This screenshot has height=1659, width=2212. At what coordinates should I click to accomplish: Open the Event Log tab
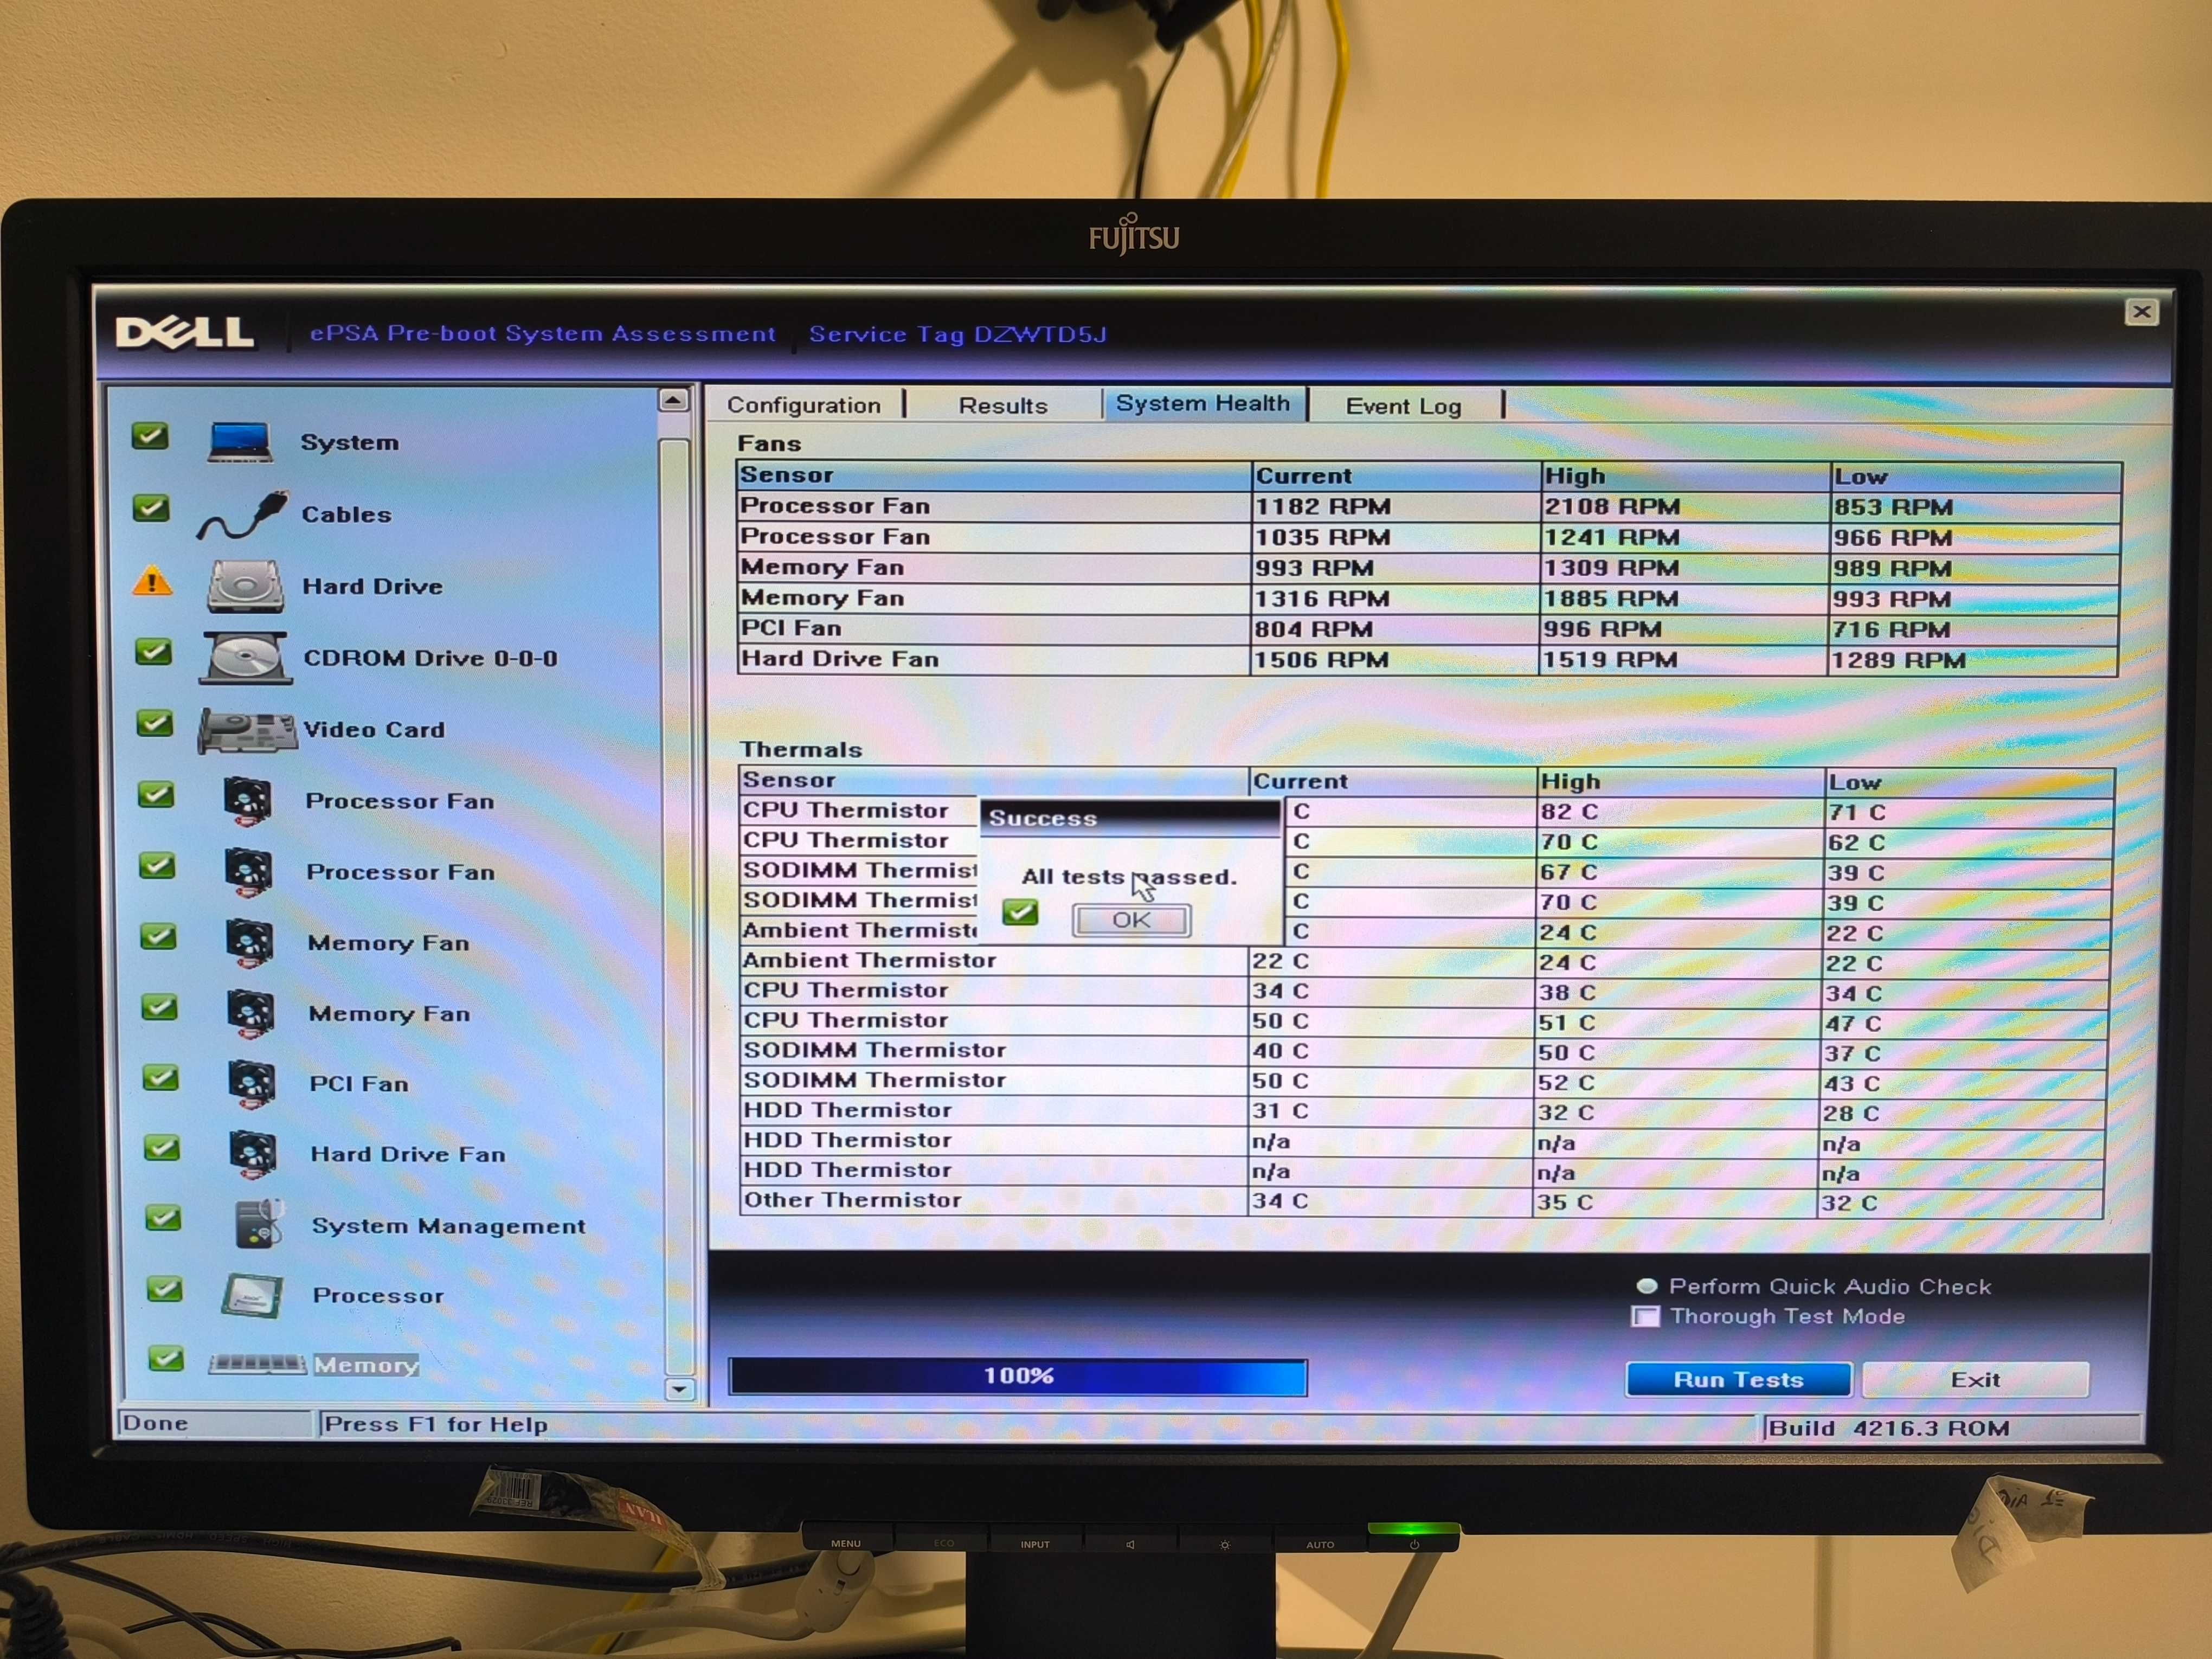pyautogui.click(x=1404, y=406)
